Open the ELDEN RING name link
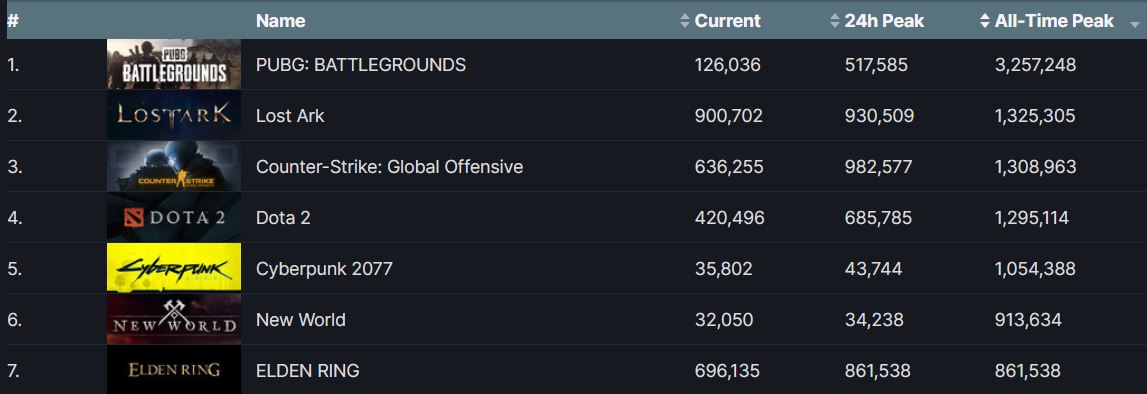 (307, 371)
